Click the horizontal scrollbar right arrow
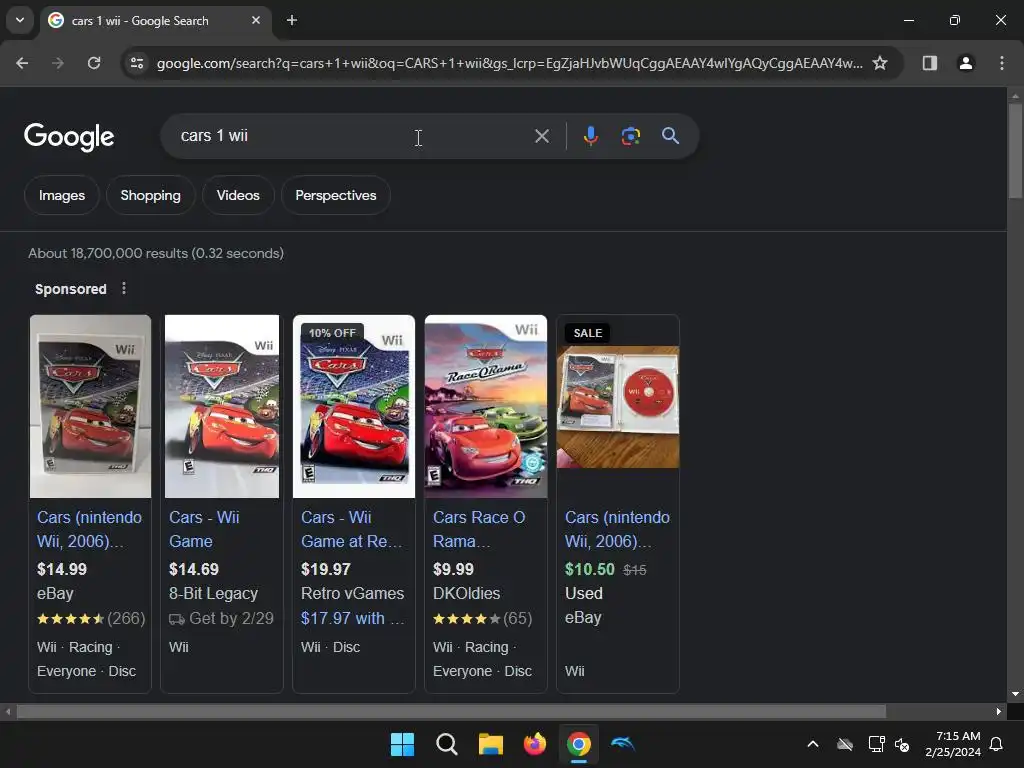The image size is (1024, 768). 999,711
